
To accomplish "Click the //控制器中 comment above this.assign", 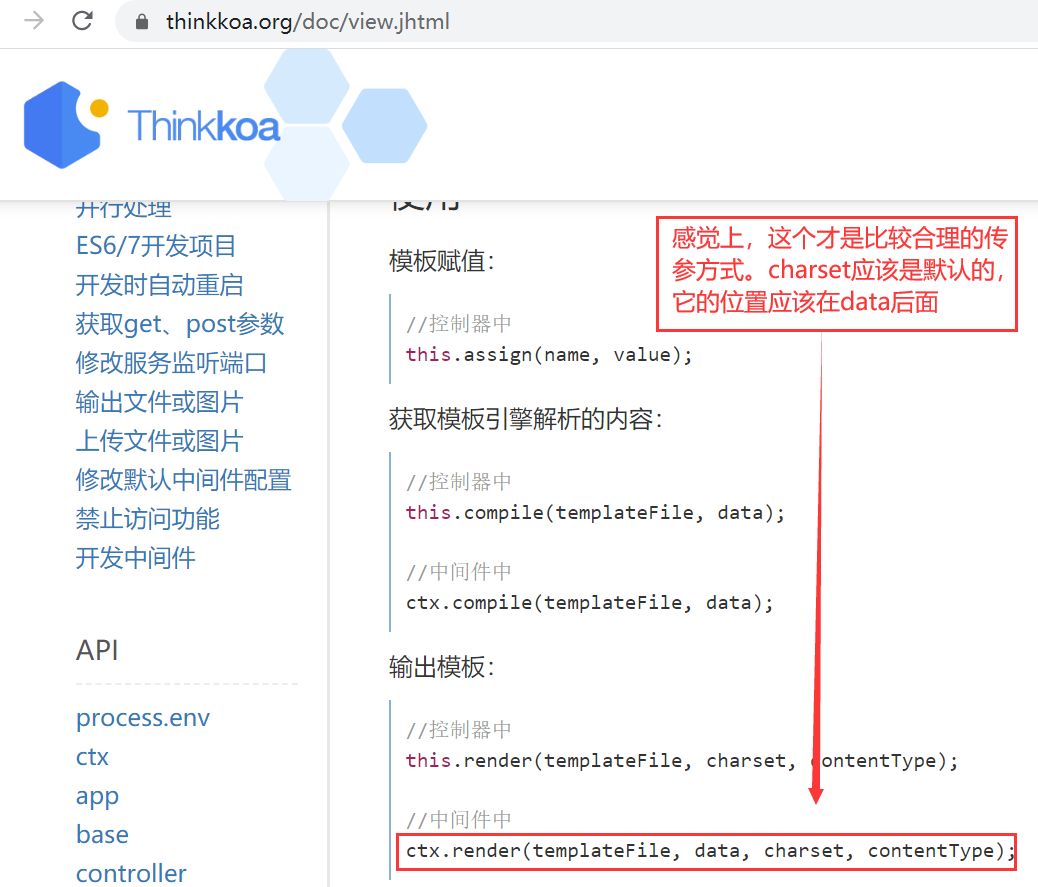I will point(459,324).
